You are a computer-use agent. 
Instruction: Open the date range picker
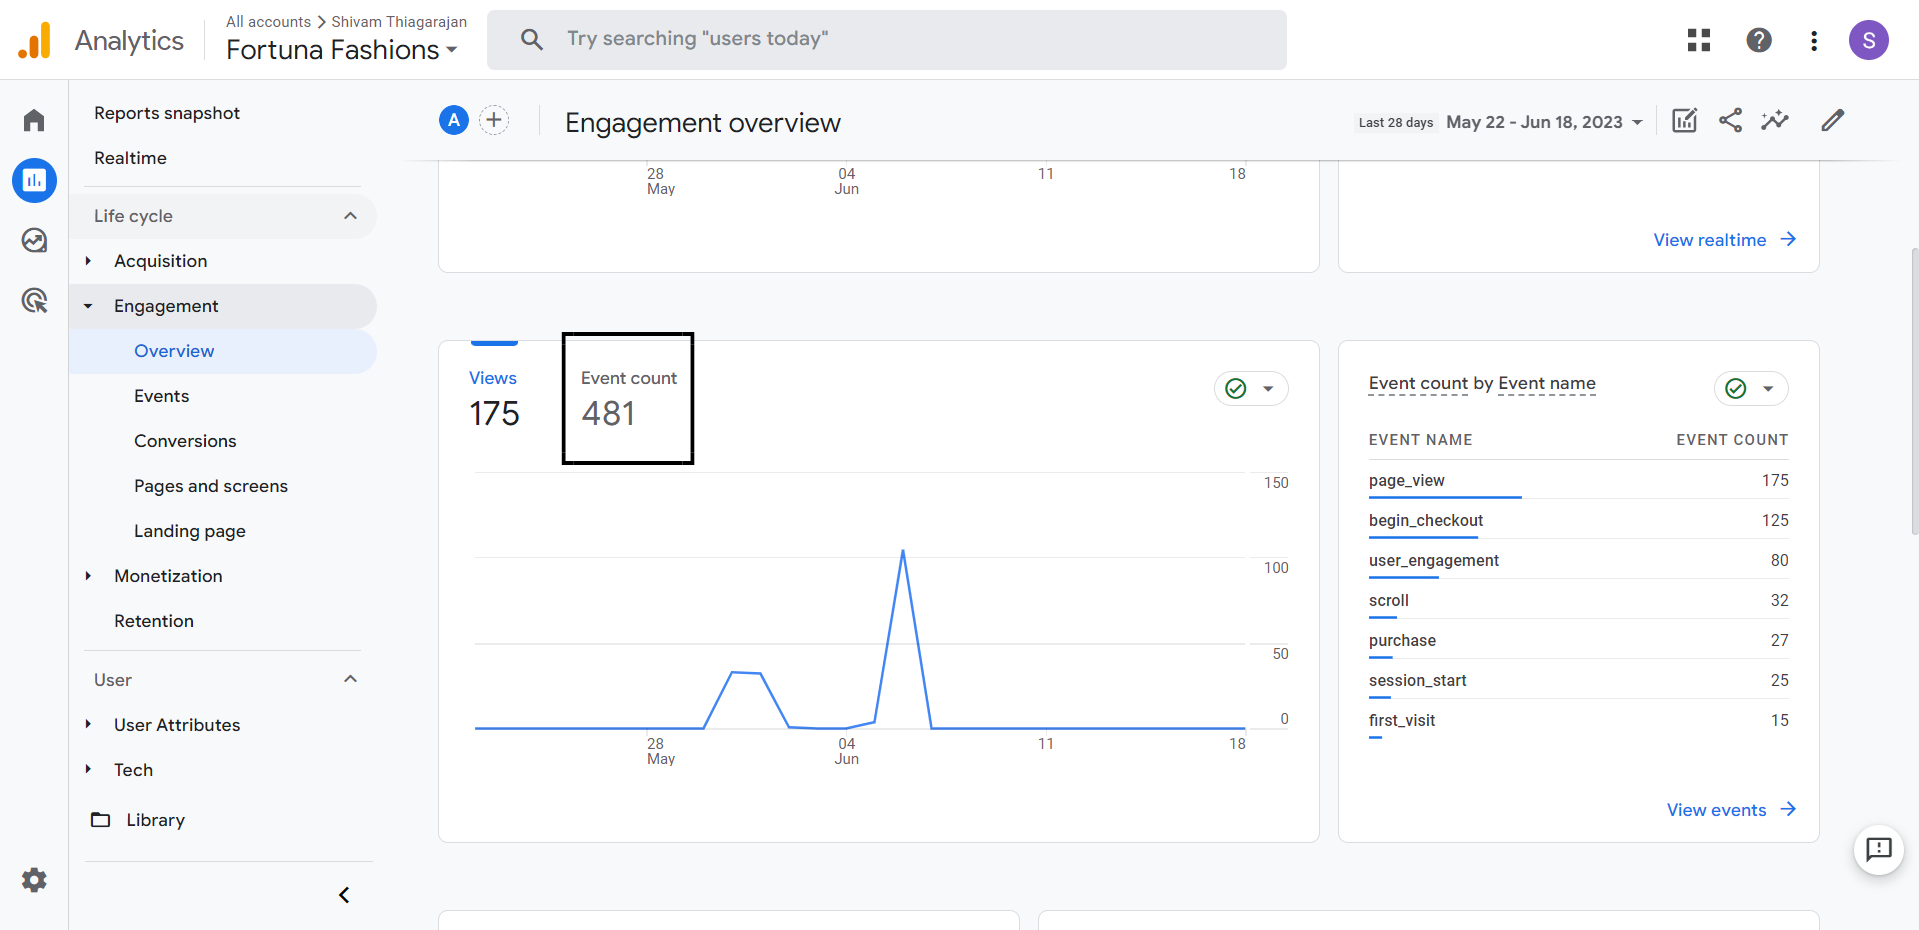pos(1543,122)
